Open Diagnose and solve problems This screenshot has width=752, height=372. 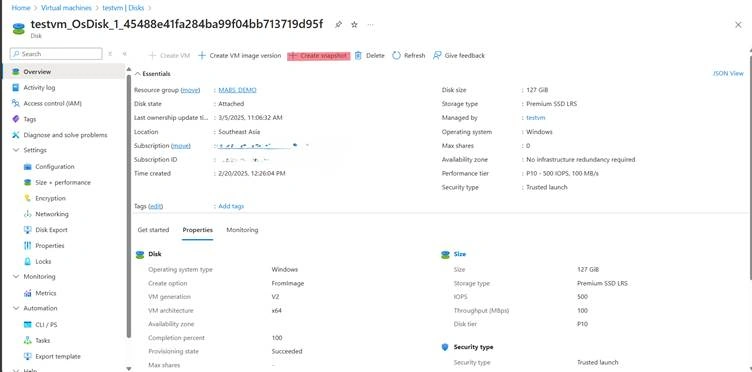[65, 135]
